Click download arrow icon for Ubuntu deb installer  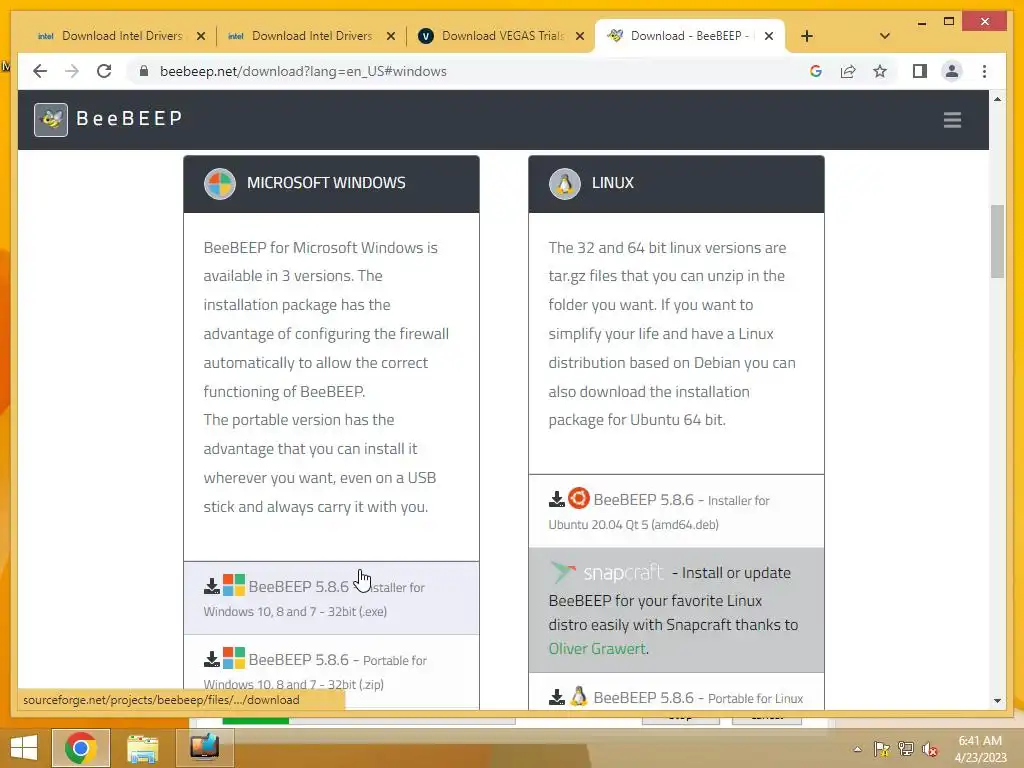[556, 499]
